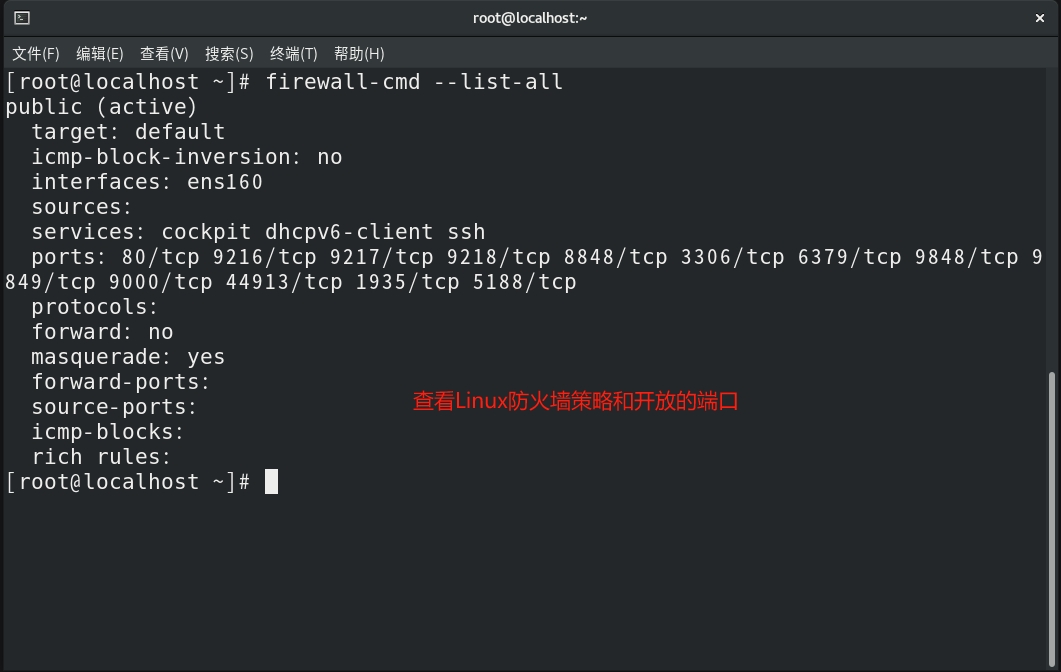Screen dimensions: 1061x672
Task: Open the 搜索(S) menu
Action: pyautogui.click(x=229, y=53)
